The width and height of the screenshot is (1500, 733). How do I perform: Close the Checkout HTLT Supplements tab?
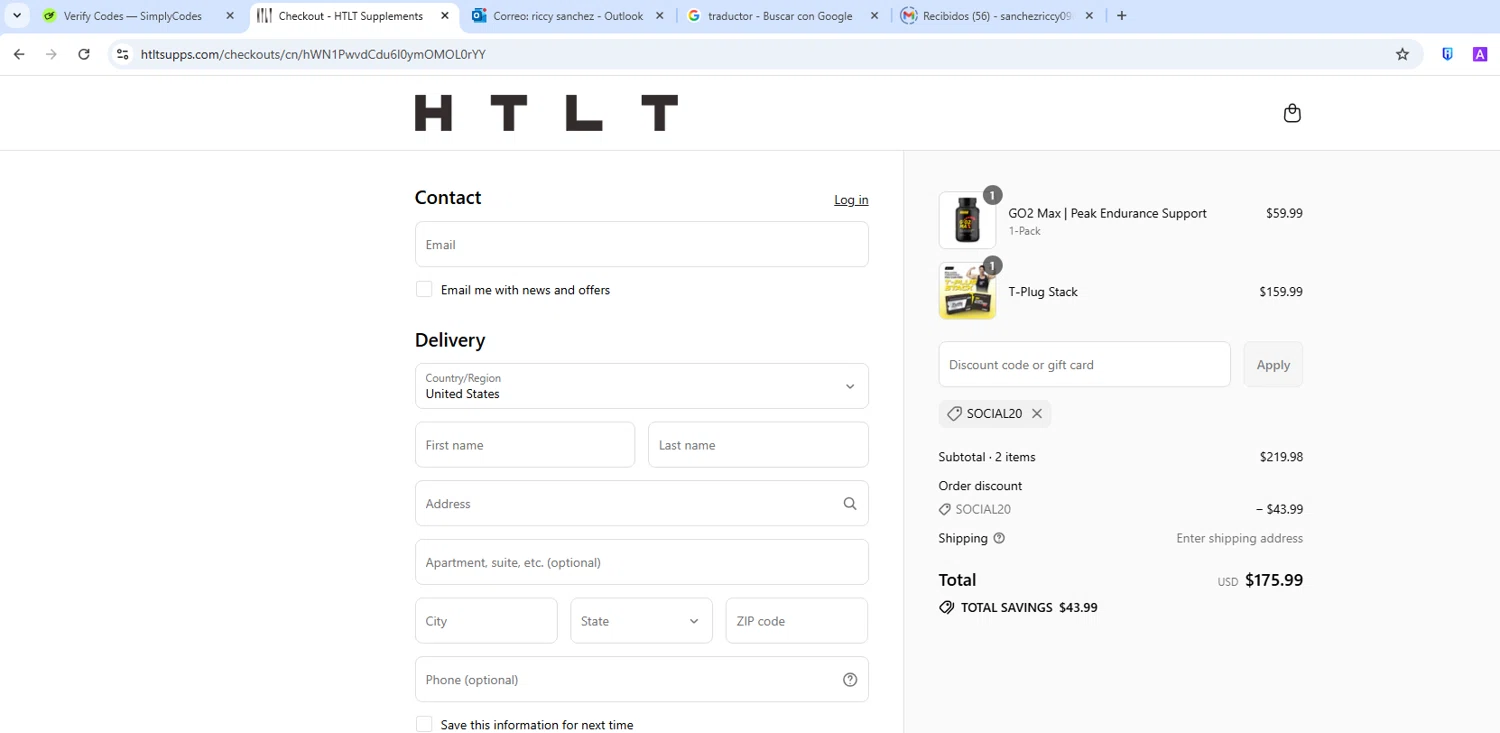[445, 16]
